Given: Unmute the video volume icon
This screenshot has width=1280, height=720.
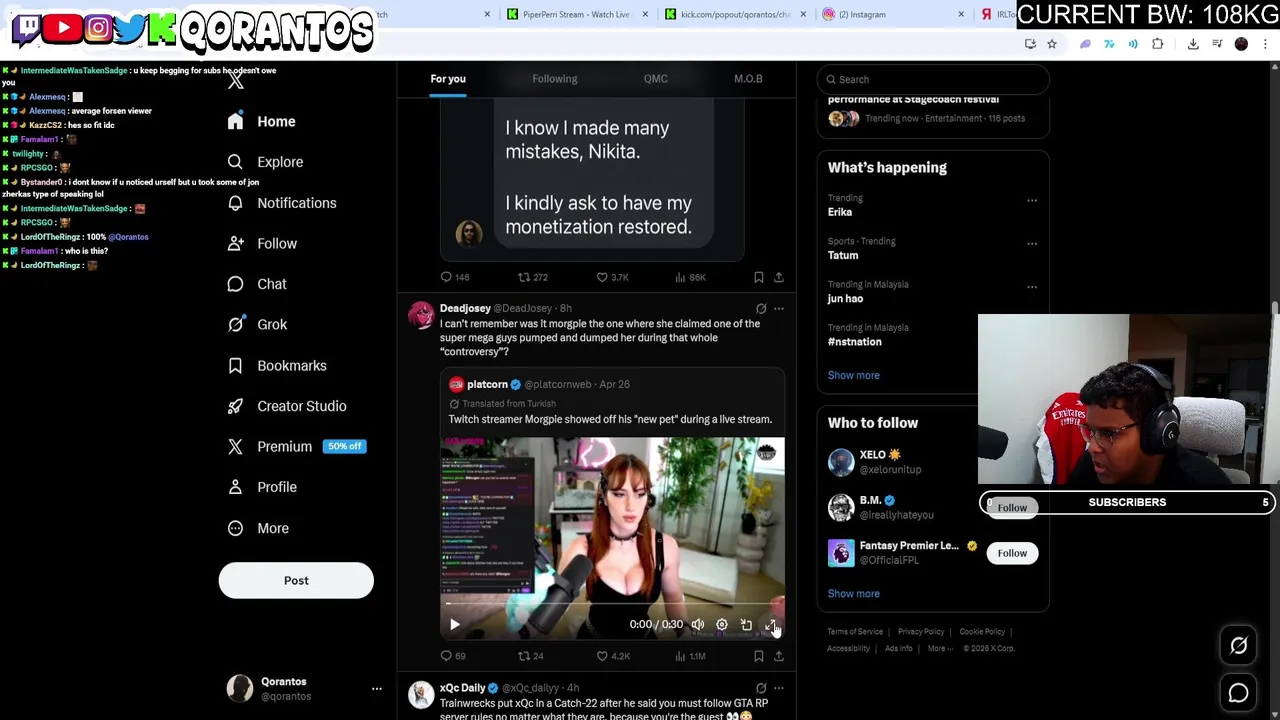Looking at the screenshot, I should coord(698,625).
